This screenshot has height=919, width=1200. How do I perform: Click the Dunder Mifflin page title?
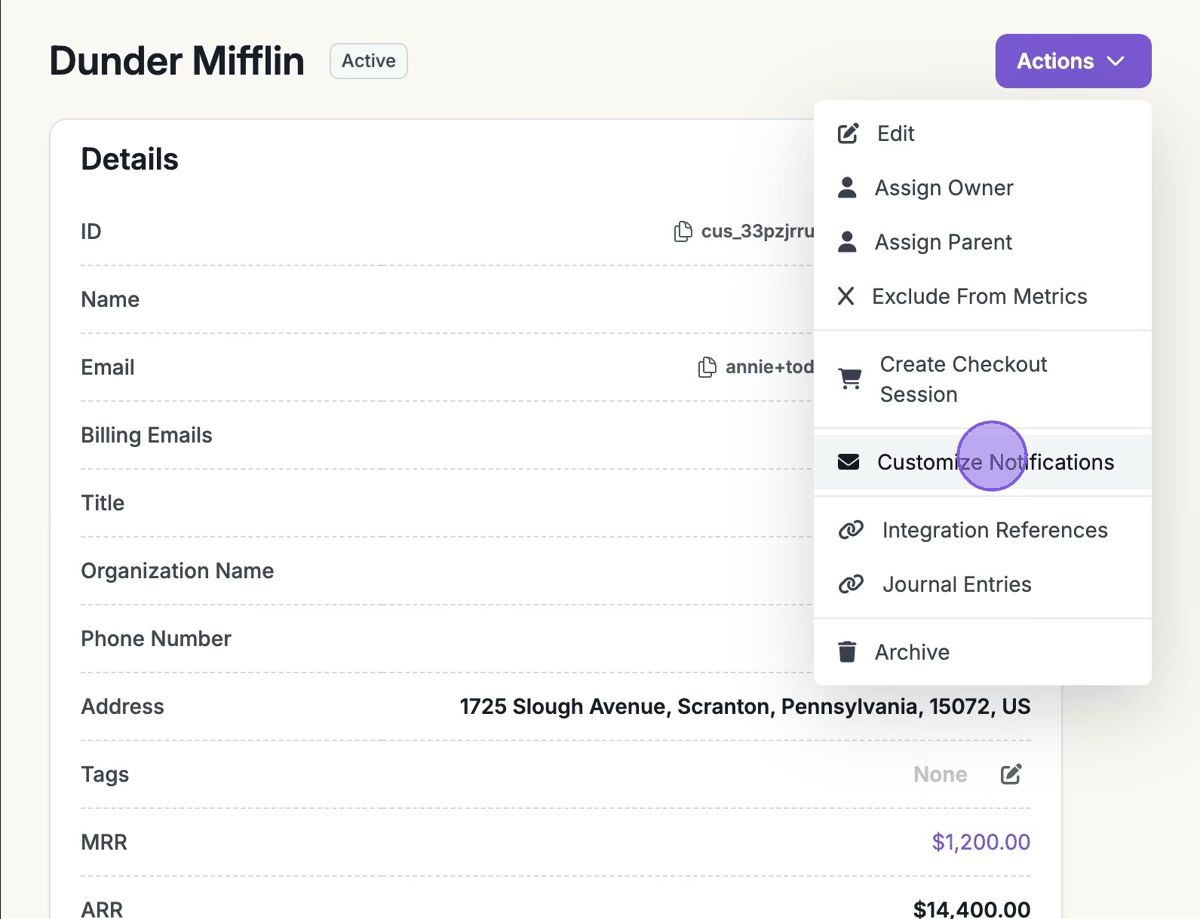click(x=177, y=61)
